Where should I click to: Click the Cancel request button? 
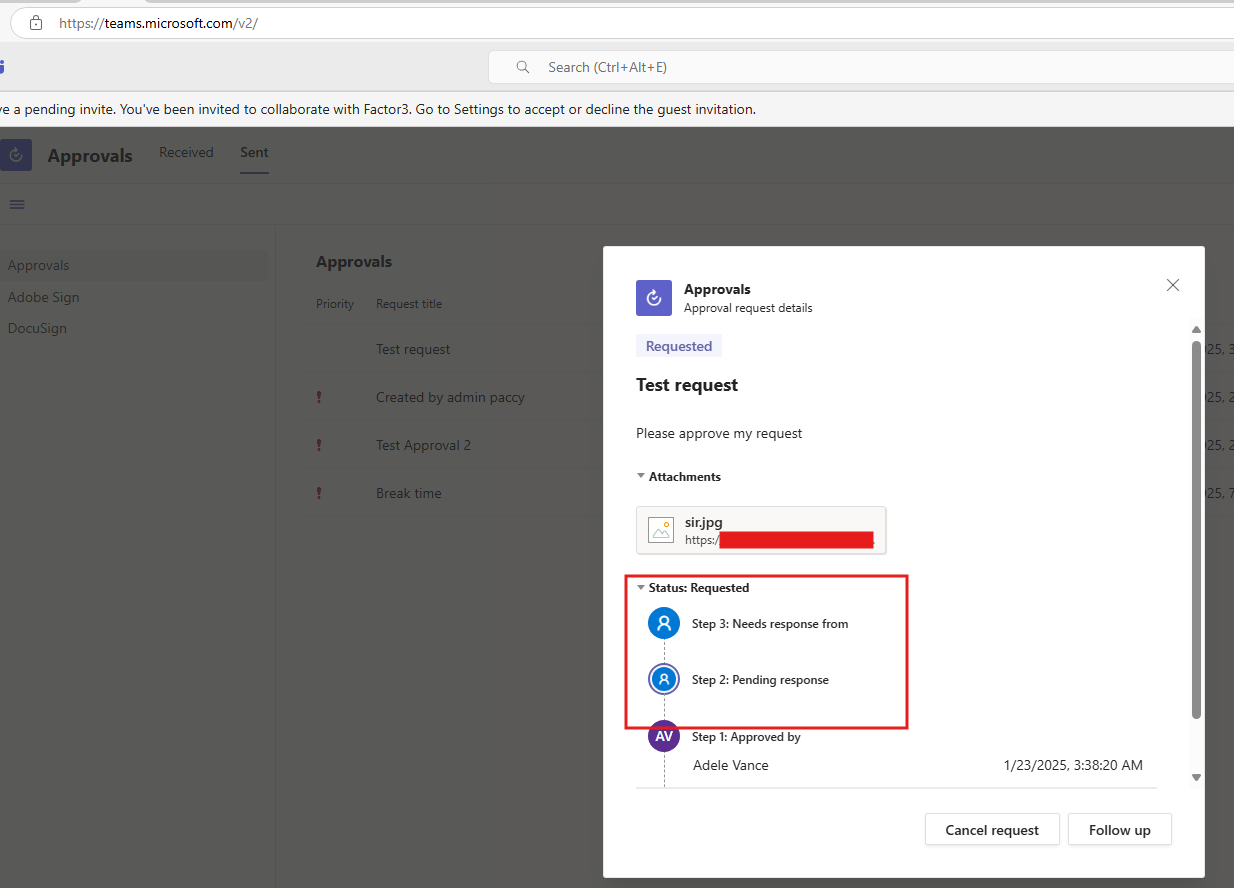click(992, 830)
